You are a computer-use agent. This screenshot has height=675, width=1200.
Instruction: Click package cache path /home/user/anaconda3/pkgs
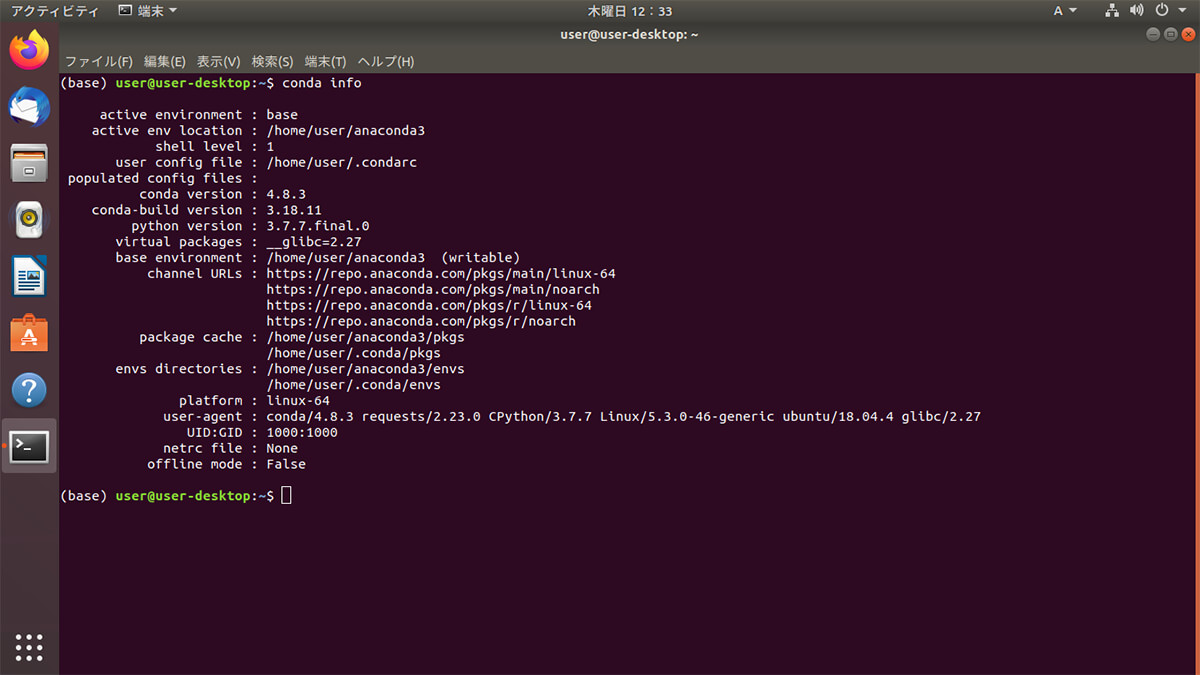(x=365, y=337)
